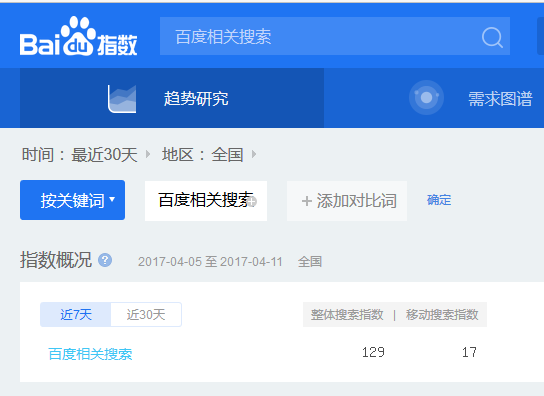
Task: Focus the top search input field
Action: tap(335, 36)
